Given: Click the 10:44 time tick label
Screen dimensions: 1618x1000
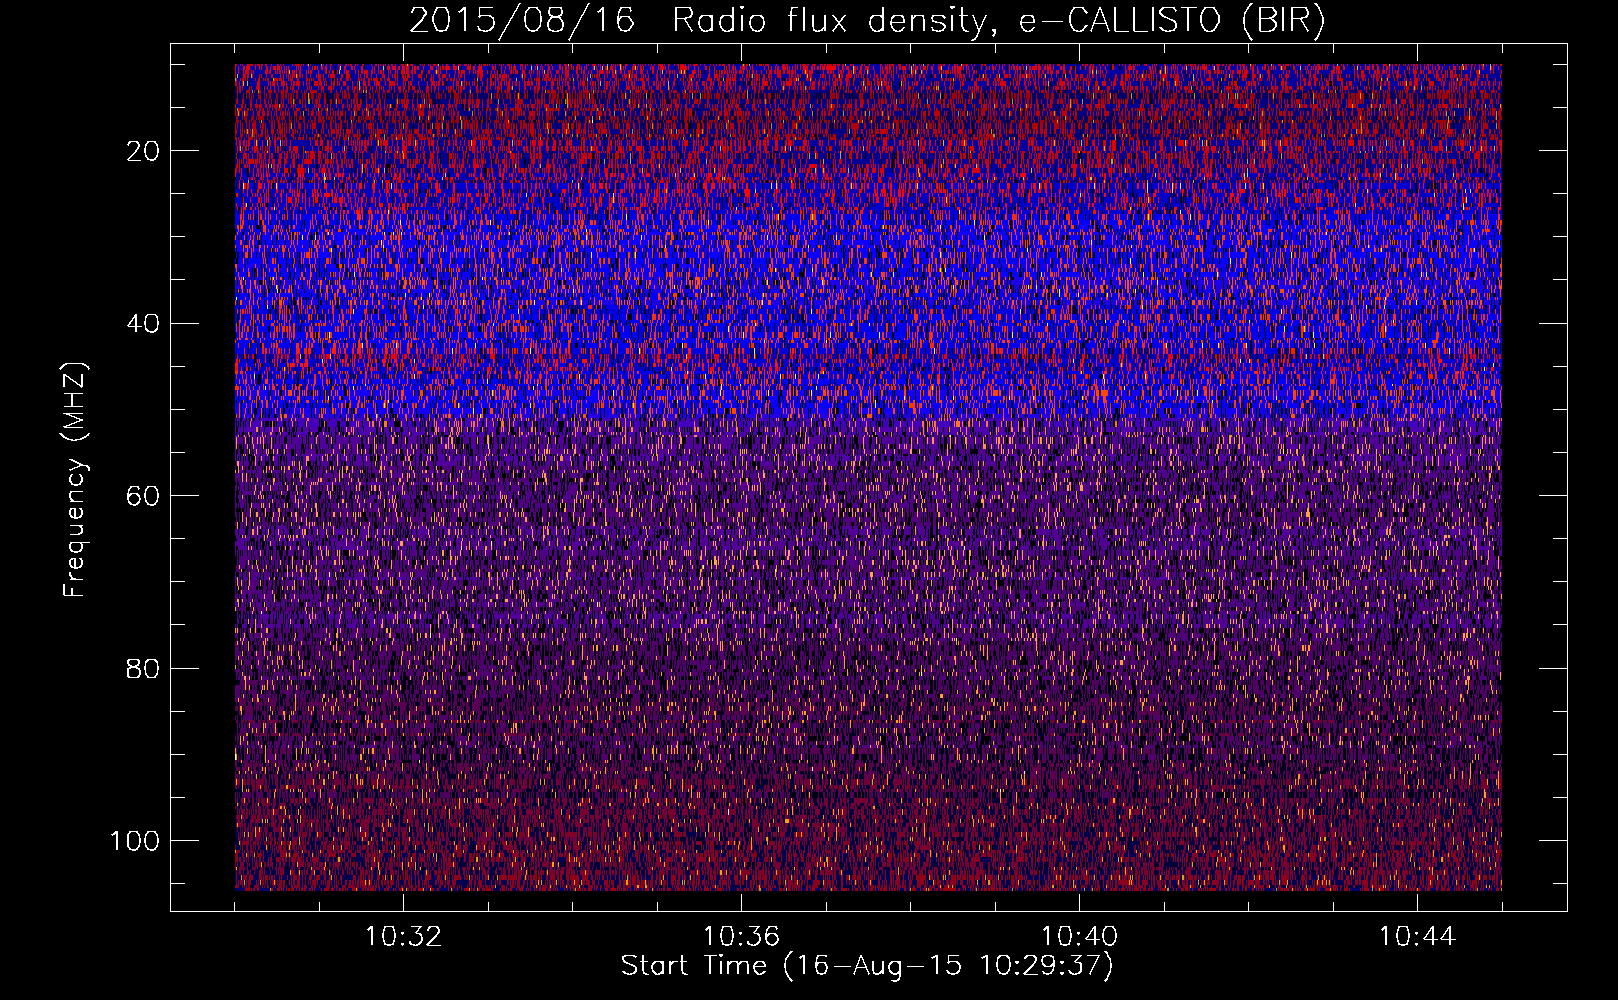Looking at the screenshot, I should (1417, 937).
